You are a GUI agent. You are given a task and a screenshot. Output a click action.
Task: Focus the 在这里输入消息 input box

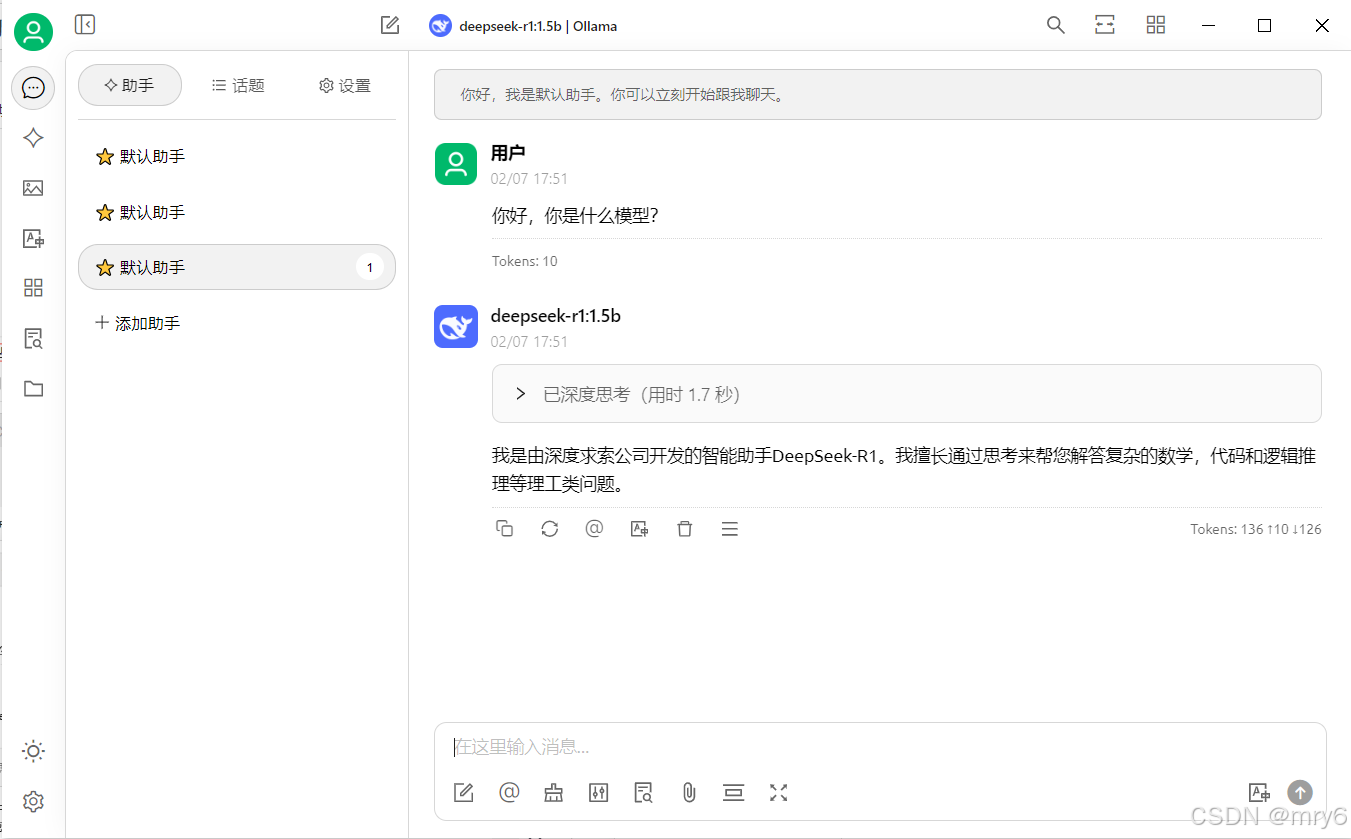coord(880,747)
